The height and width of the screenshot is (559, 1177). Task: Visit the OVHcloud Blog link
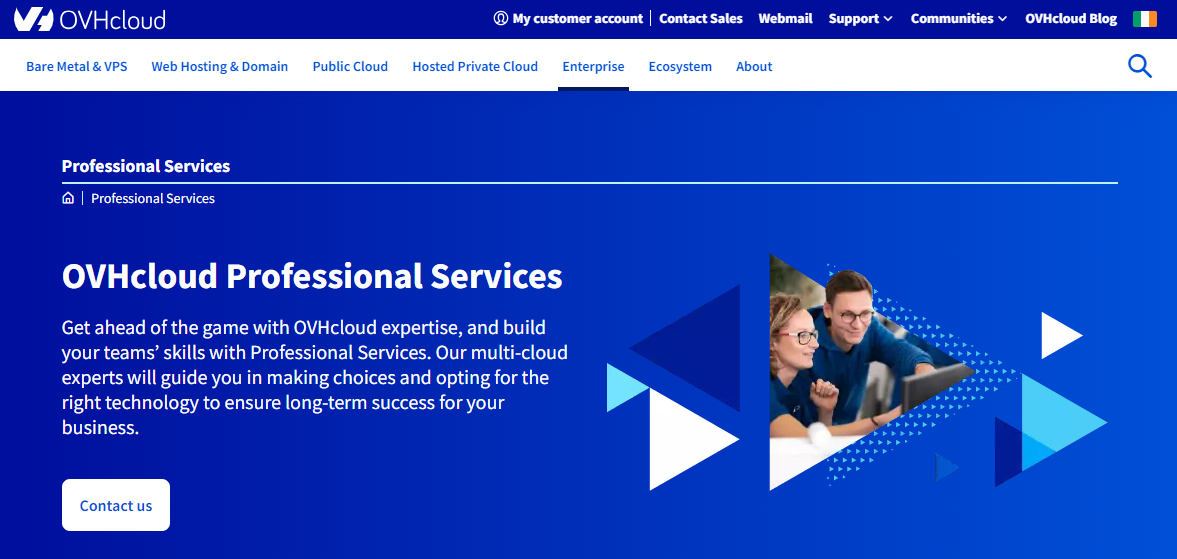1071,19
